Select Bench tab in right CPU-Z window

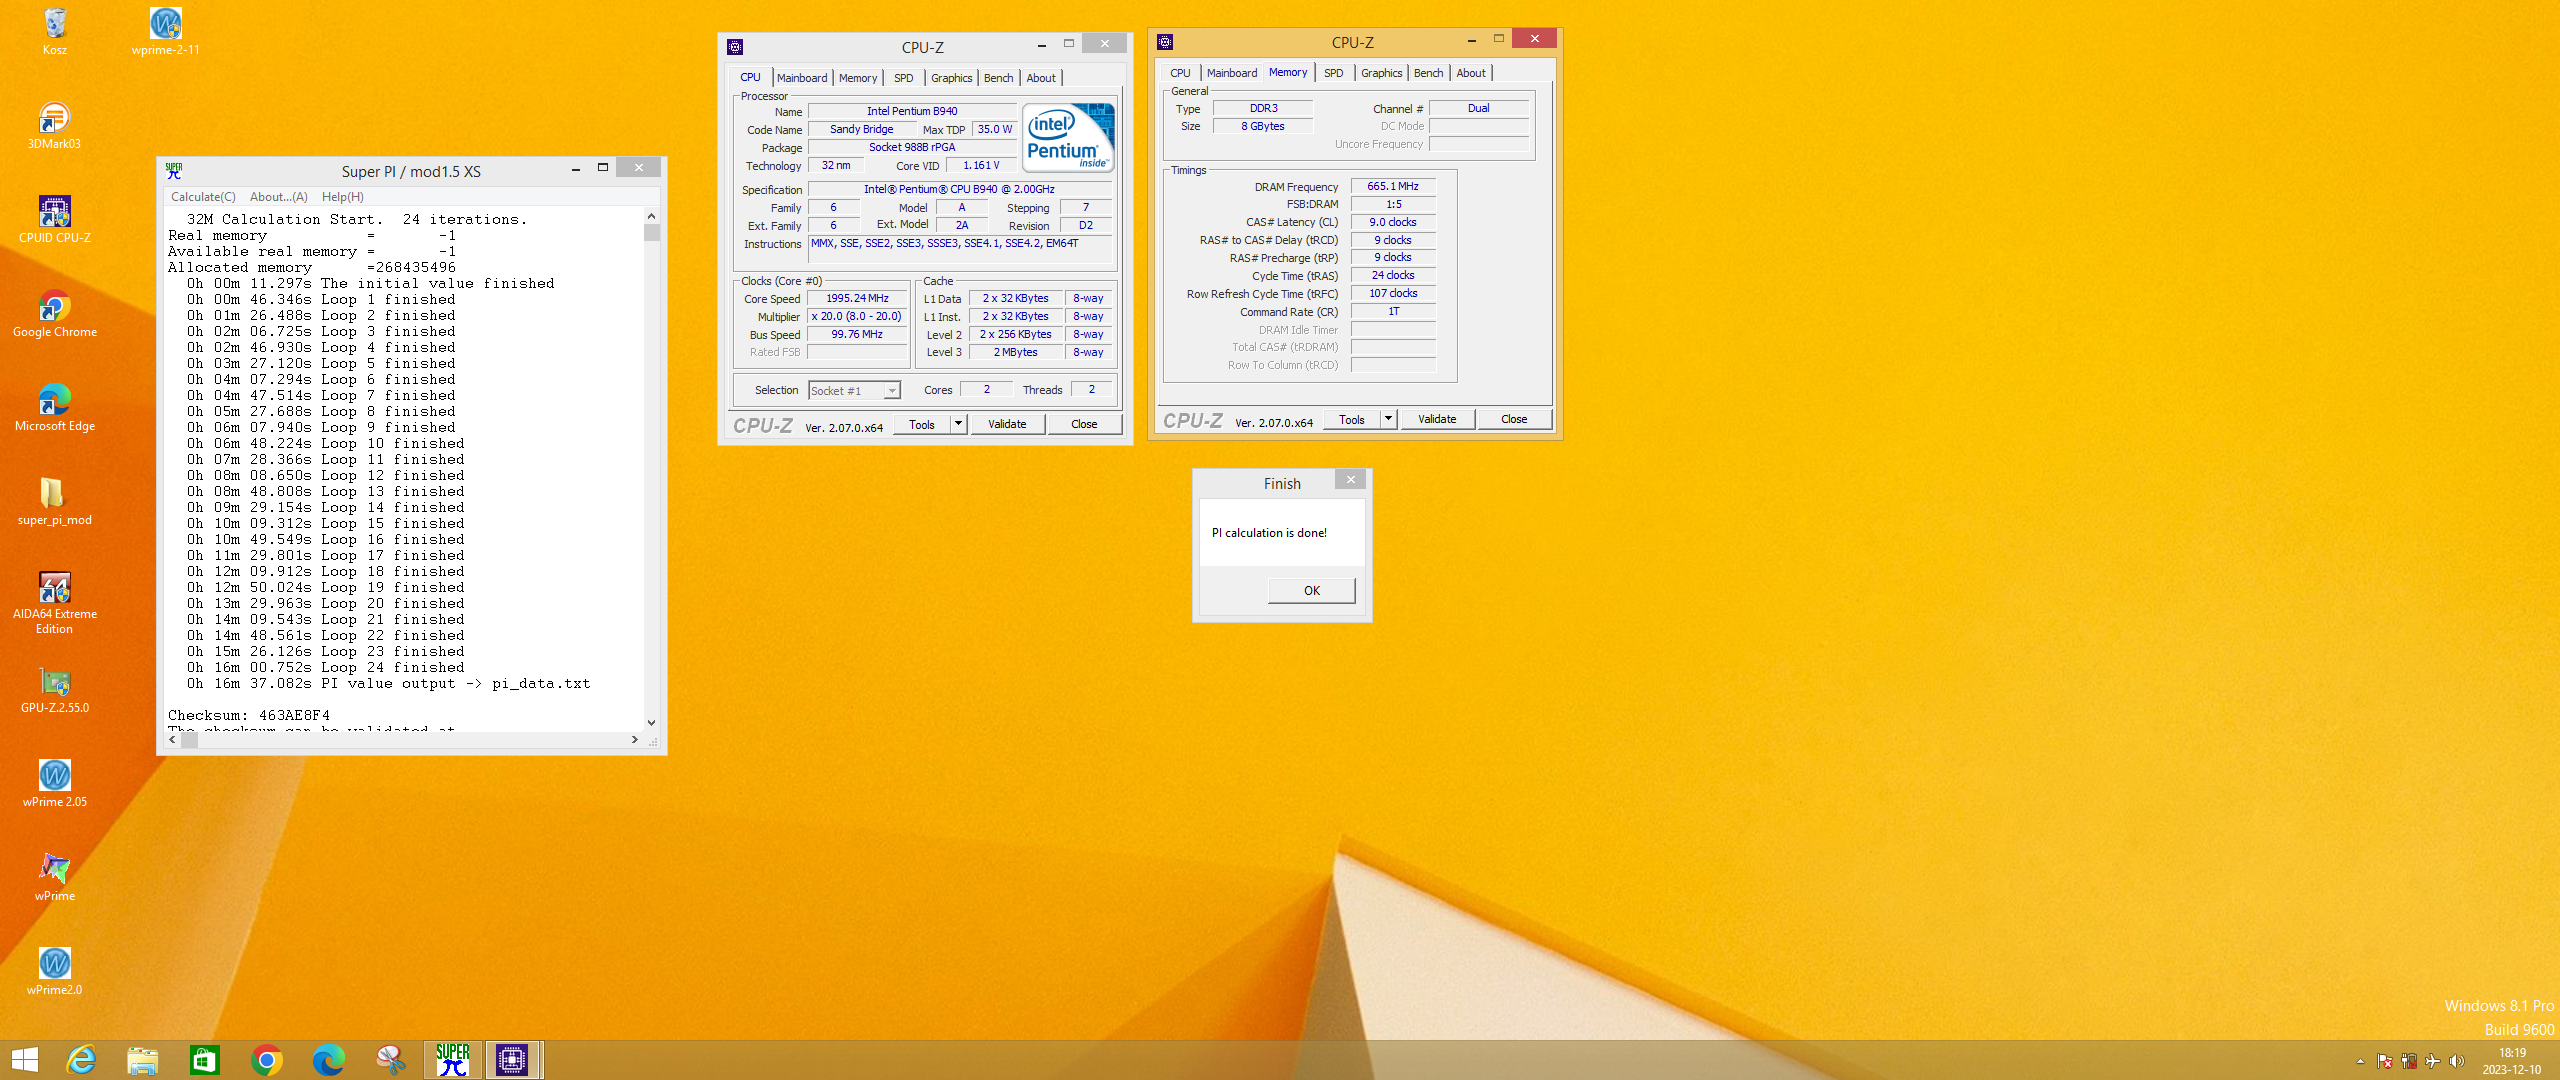(1428, 73)
